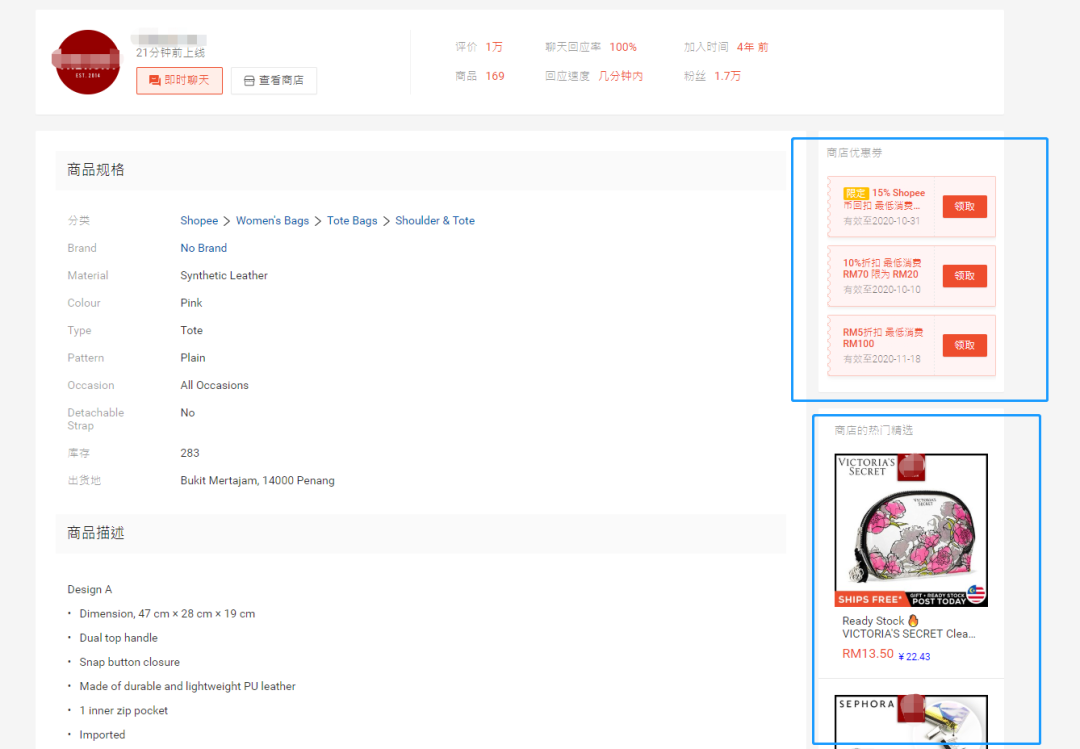Click the 1 inner zip pocket bullet
Viewport: 1080px width, 749px height.
pyautogui.click(x=123, y=710)
